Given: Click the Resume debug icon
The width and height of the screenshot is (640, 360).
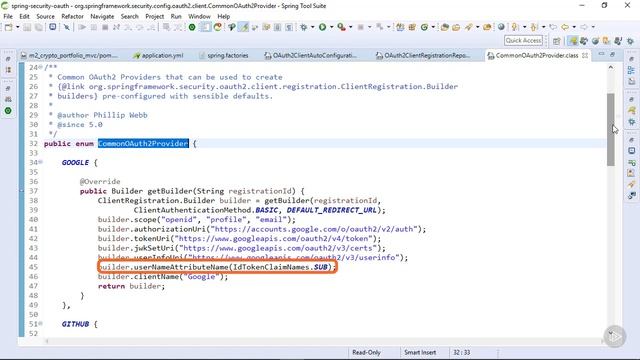Looking at the screenshot, I should (82, 27).
